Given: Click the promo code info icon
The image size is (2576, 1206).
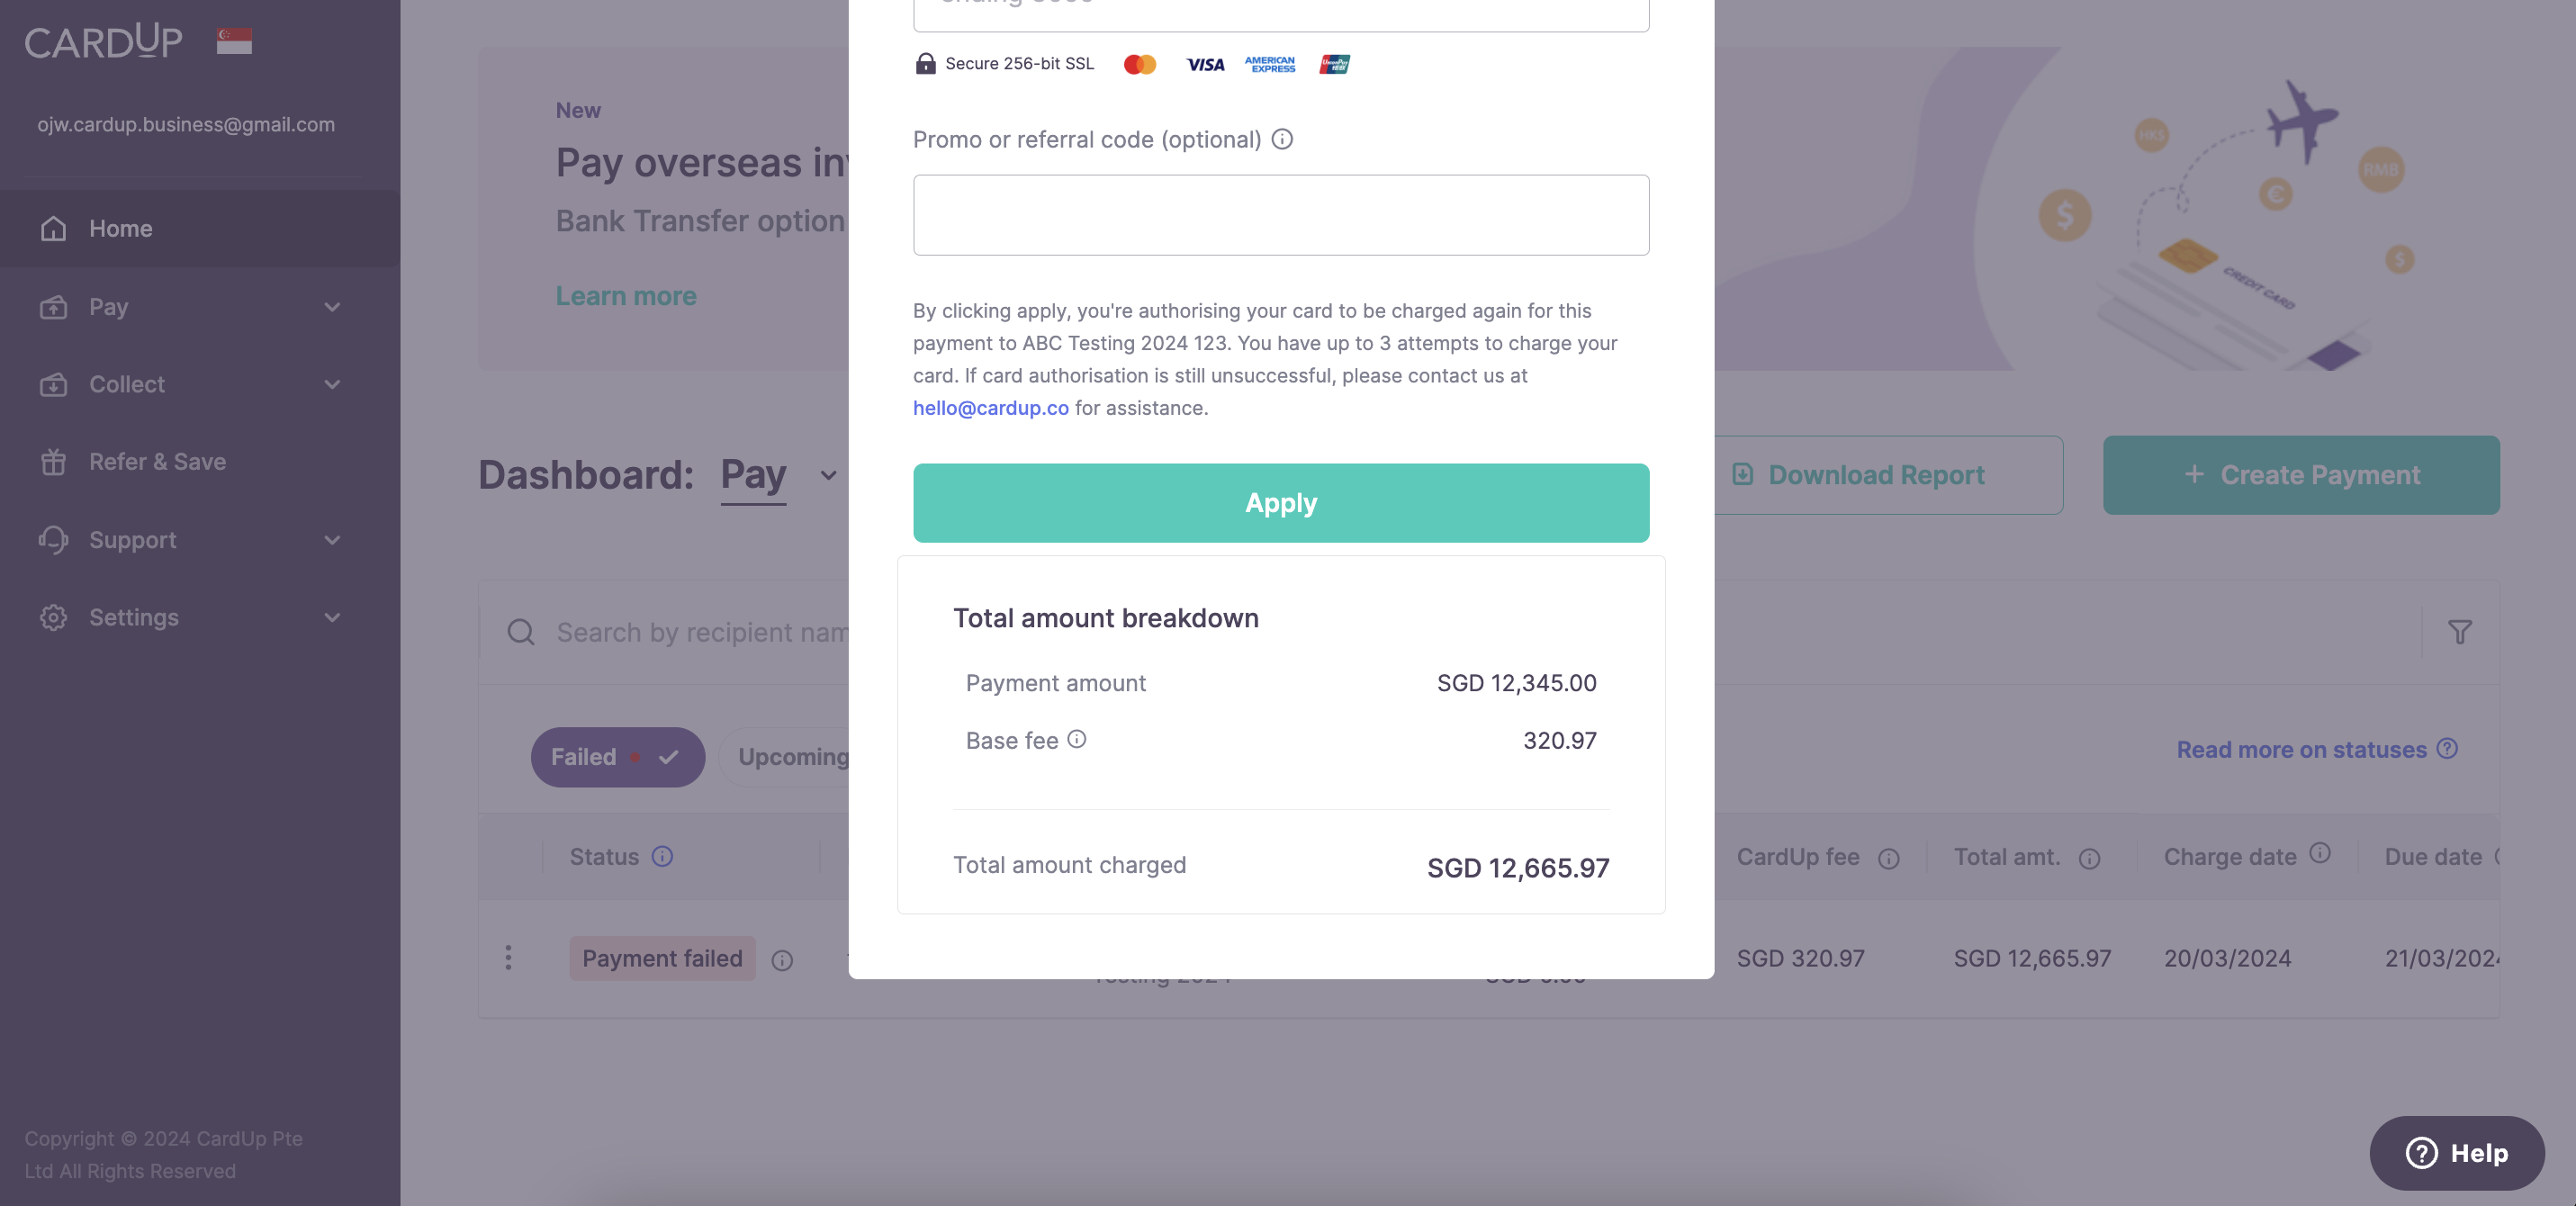Looking at the screenshot, I should click(1282, 139).
